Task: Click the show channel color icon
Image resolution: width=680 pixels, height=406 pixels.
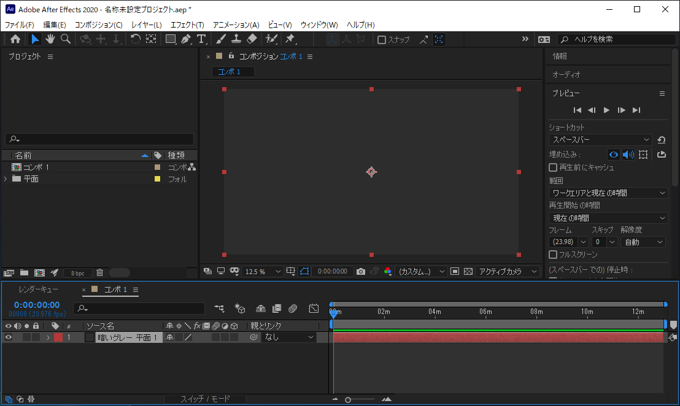Action: tap(387, 272)
